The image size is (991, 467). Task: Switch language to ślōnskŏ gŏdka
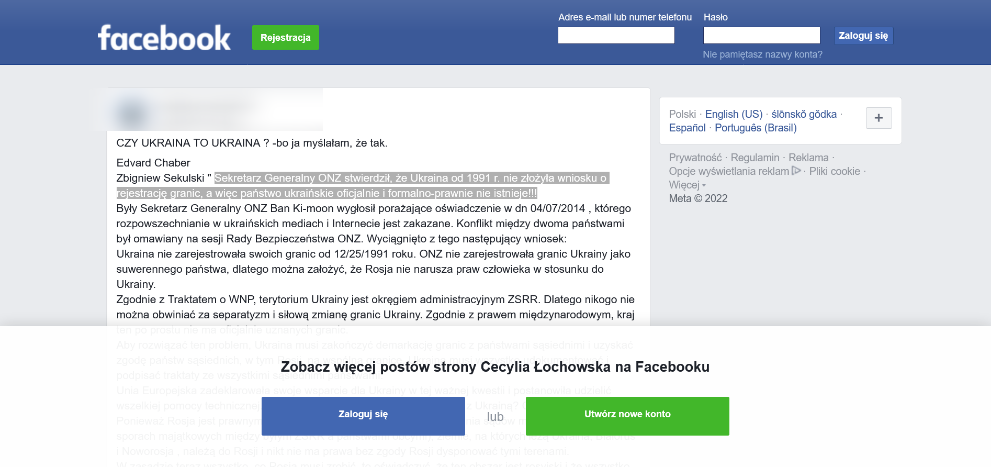[x=804, y=114]
